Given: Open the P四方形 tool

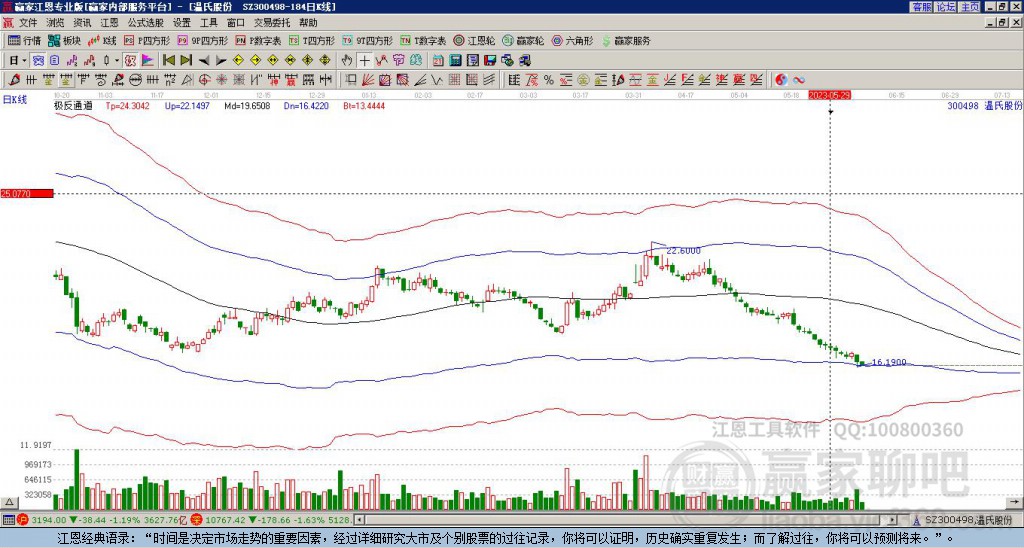Looking at the screenshot, I should click(x=147, y=40).
